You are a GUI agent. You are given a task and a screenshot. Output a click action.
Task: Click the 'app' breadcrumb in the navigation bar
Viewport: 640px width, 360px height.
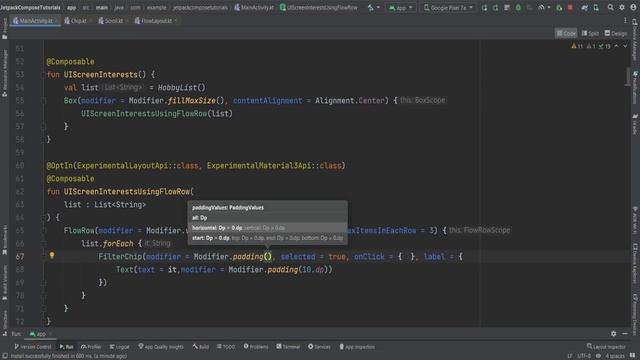pyautogui.click(x=71, y=7)
